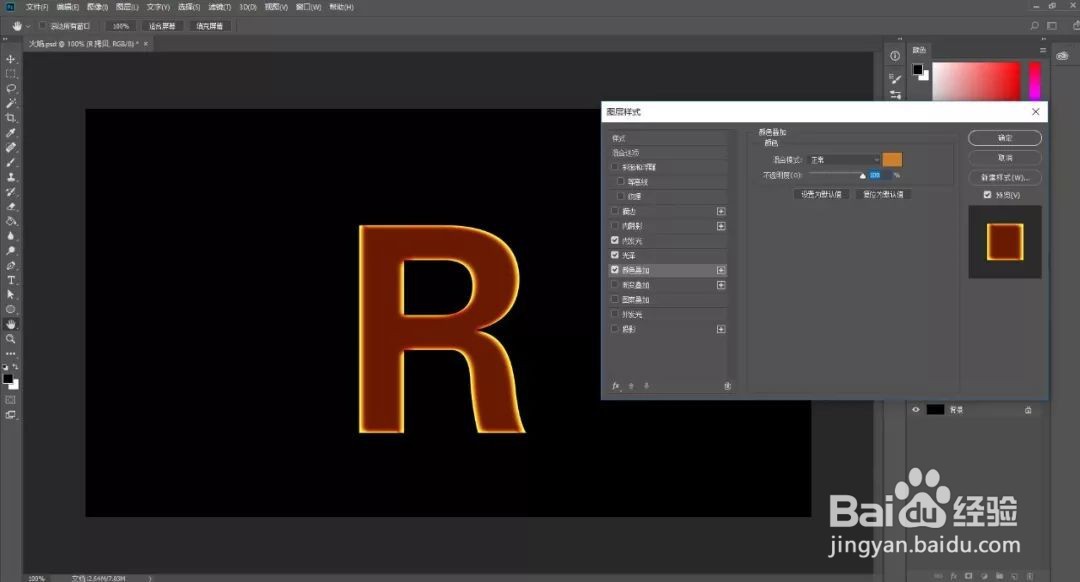Open the Hand tool preset dropdown arrow
The height and width of the screenshot is (582, 1080).
click(28, 26)
